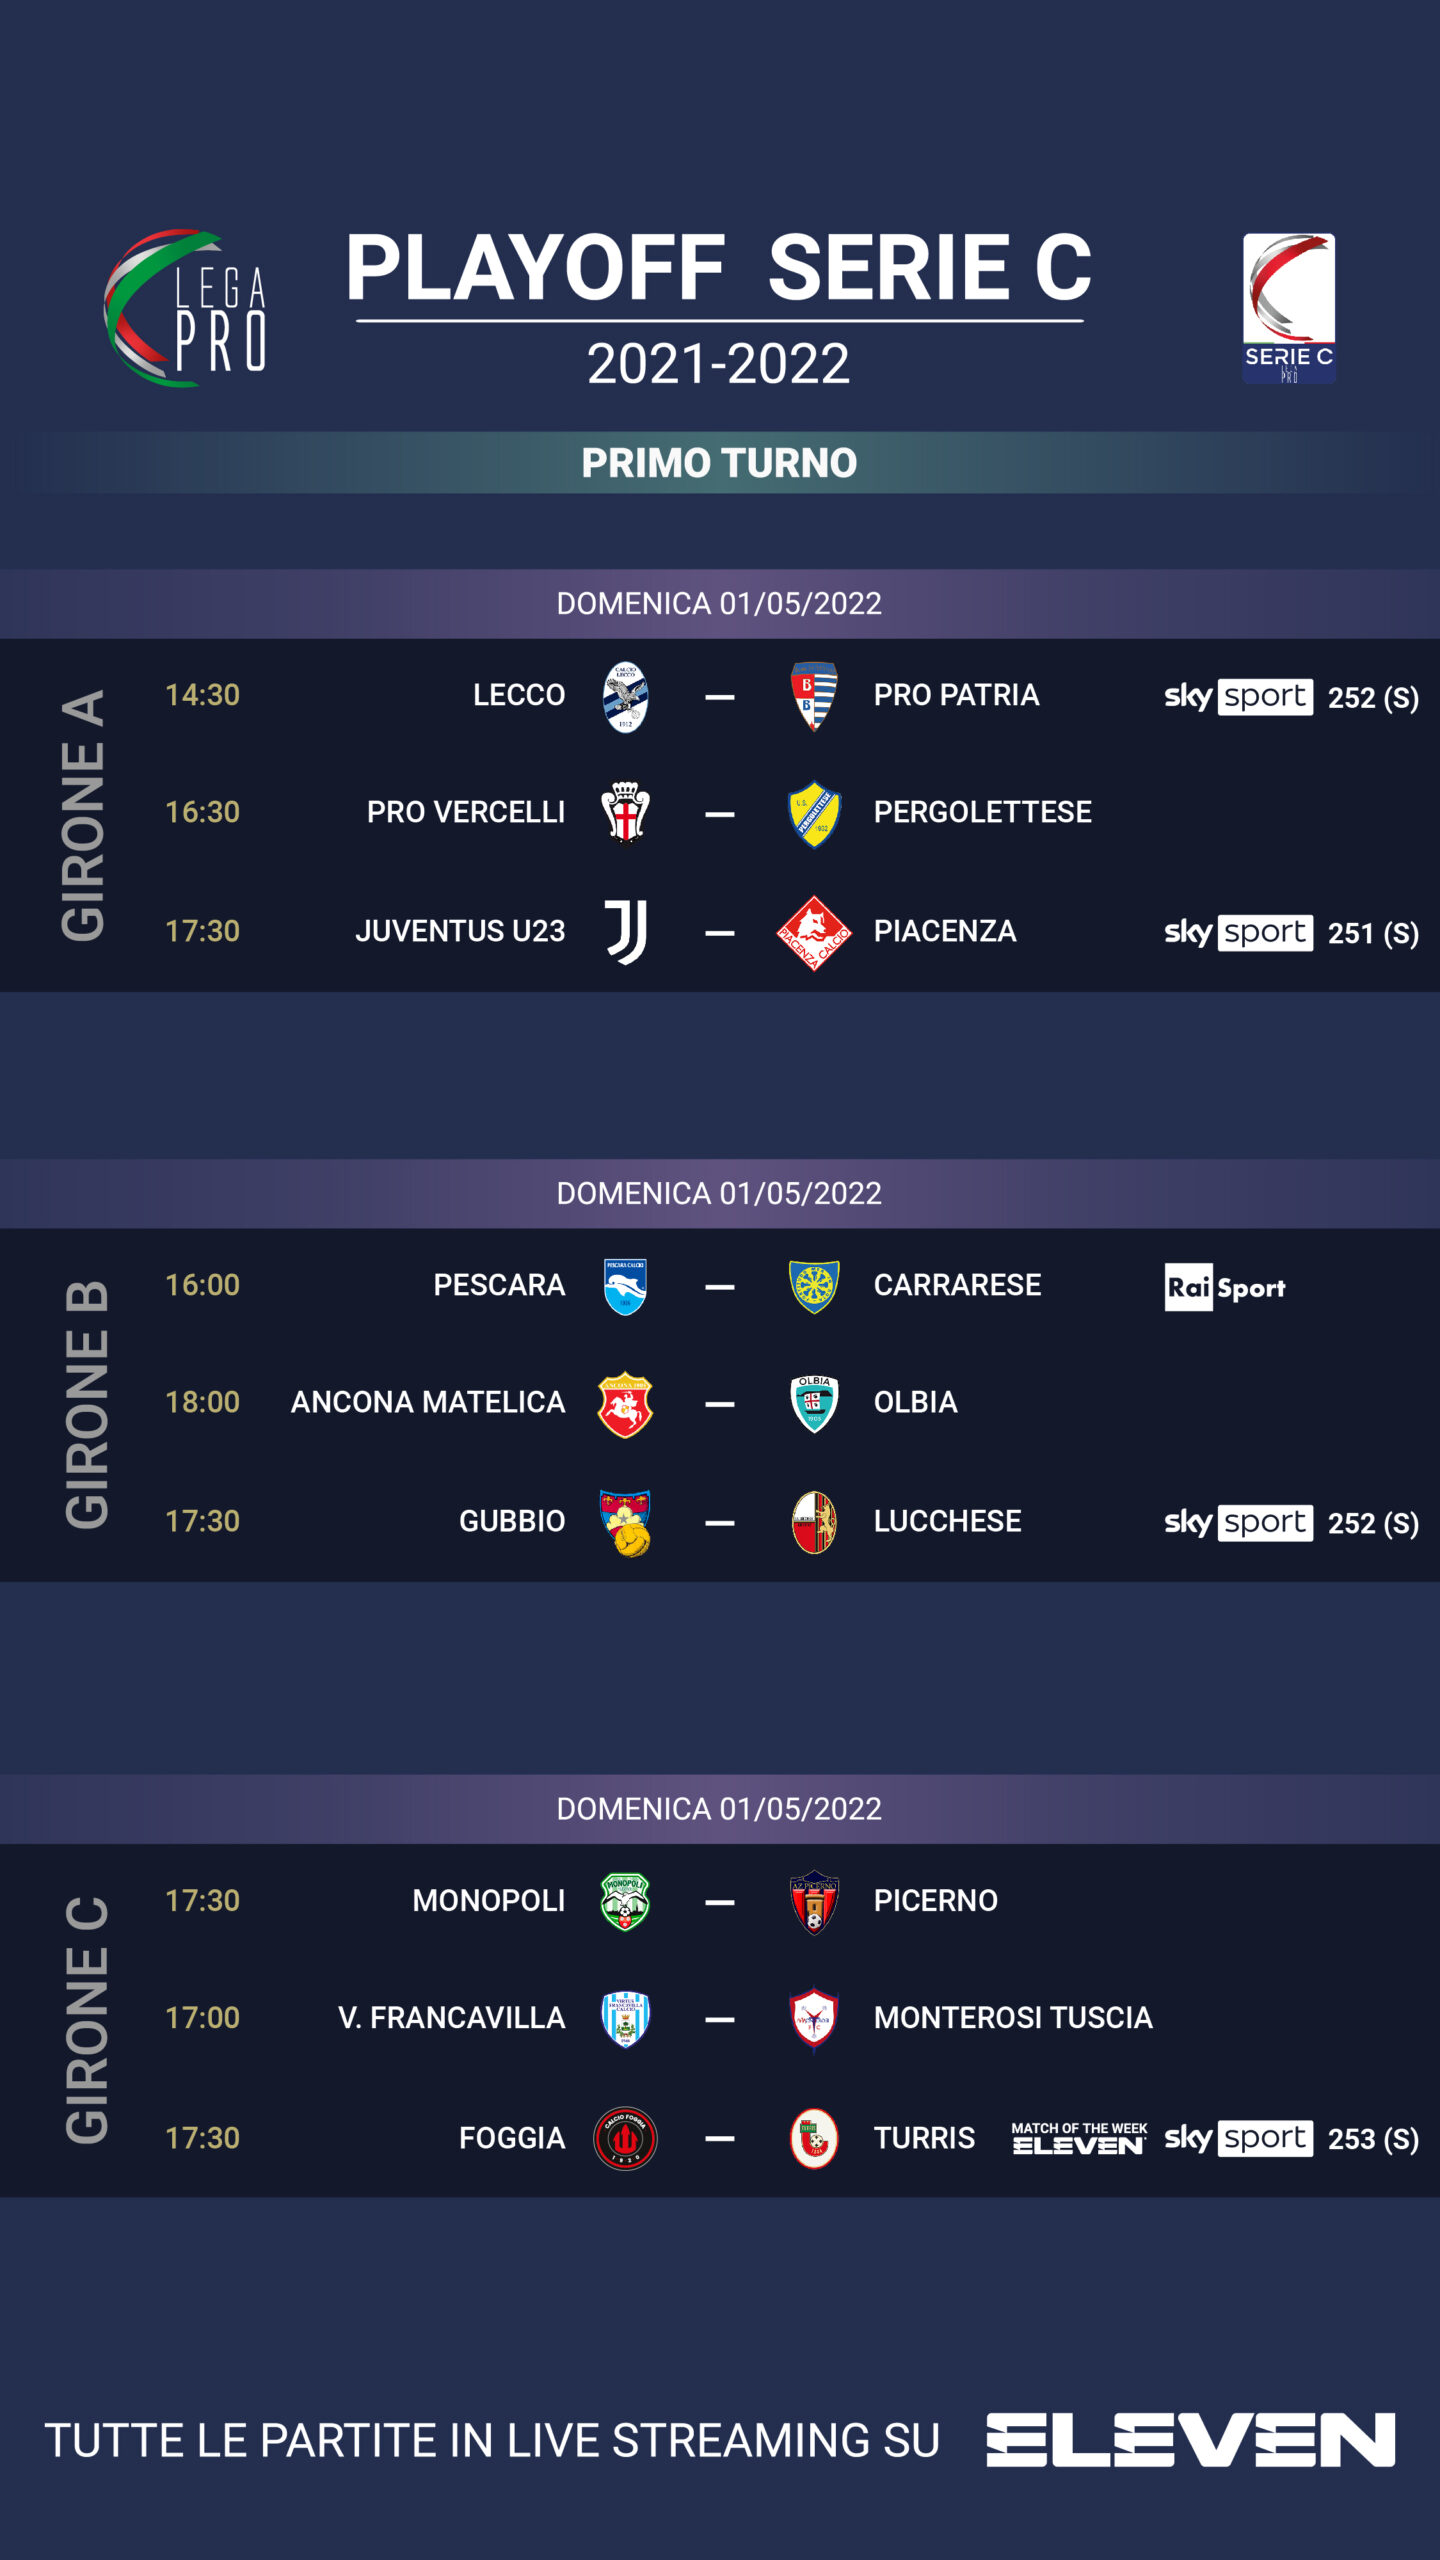Click the Match of the Week Eleven badge
Screen dimensions: 1440x2560
1079,2138
